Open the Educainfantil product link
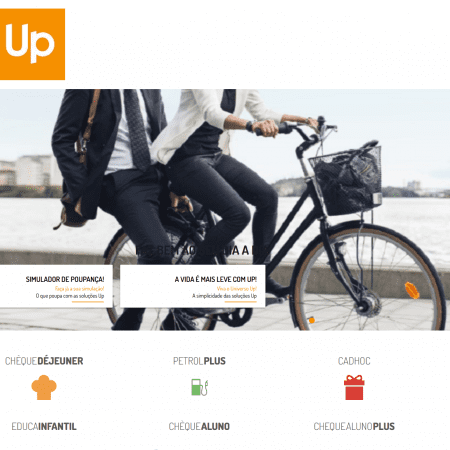The width and height of the screenshot is (450, 450). click(44, 426)
